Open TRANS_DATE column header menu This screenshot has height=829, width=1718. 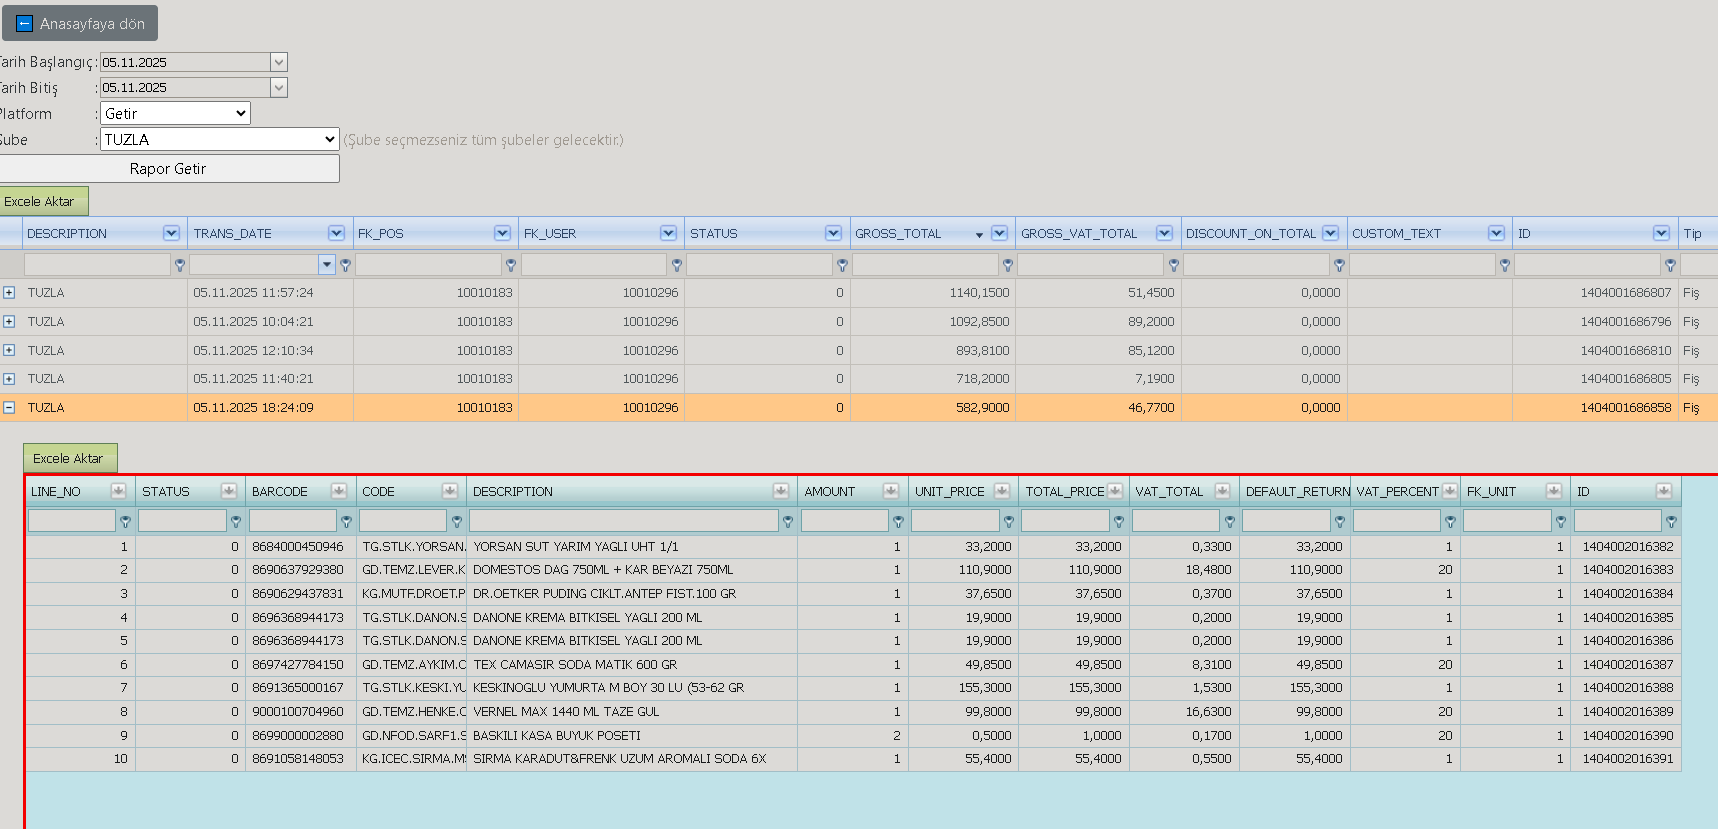(x=336, y=233)
